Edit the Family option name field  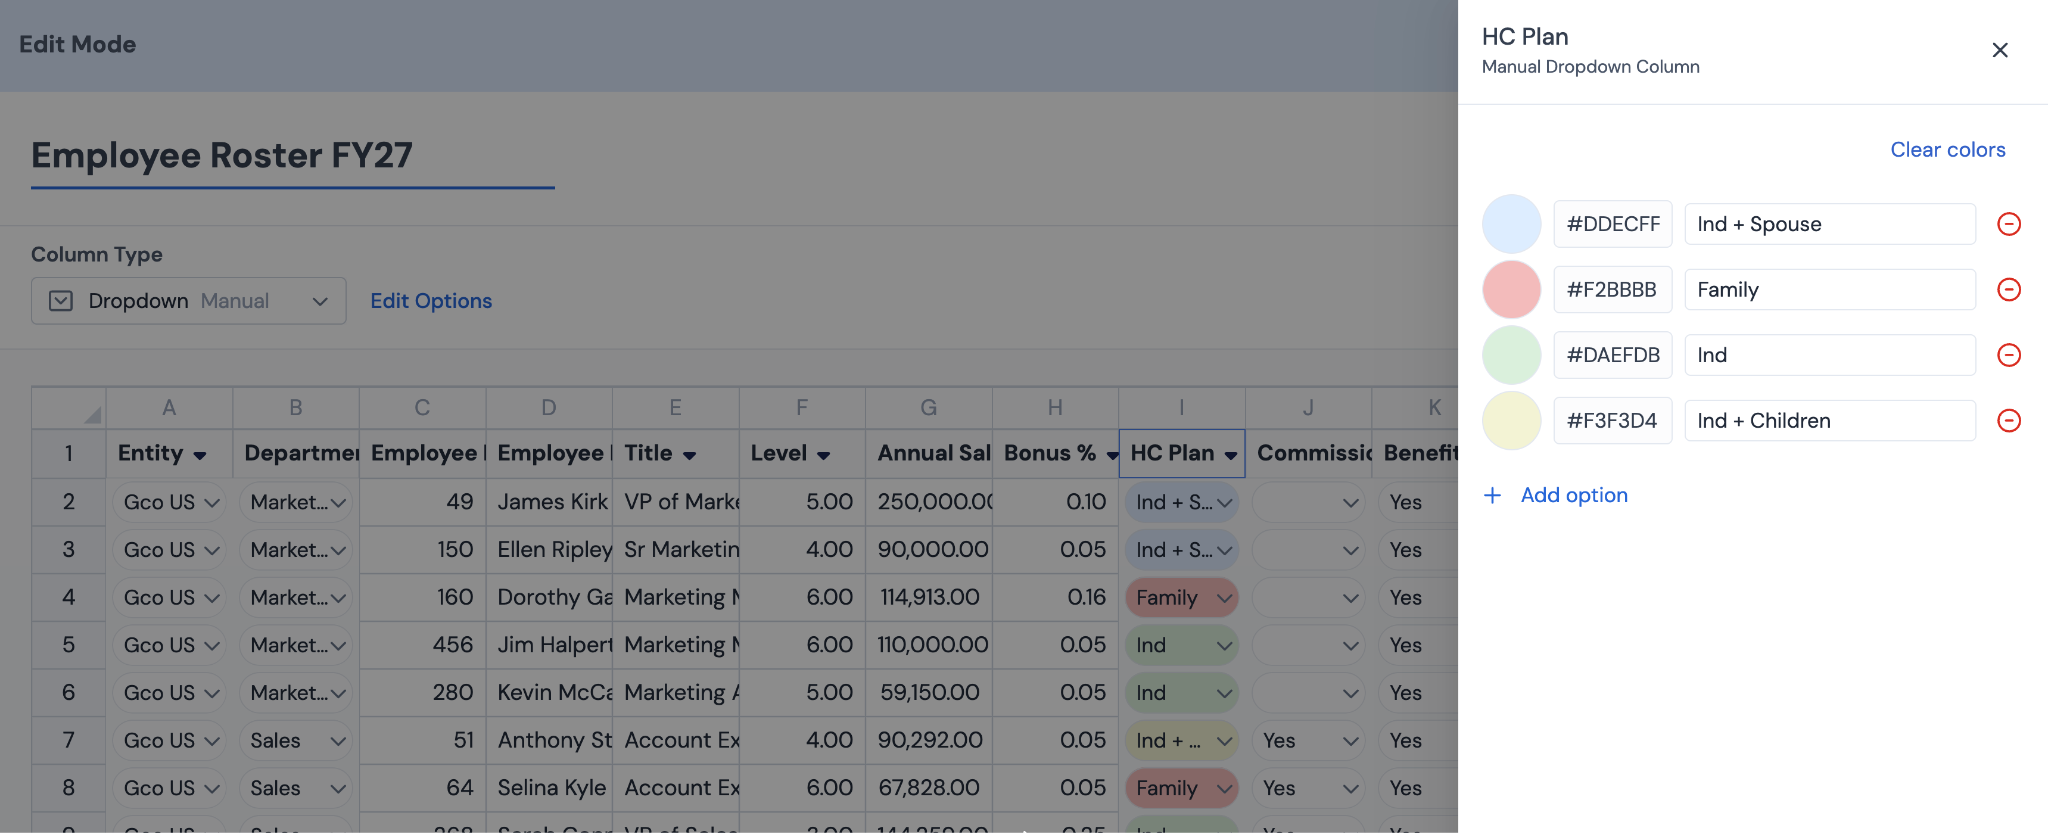(1830, 290)
